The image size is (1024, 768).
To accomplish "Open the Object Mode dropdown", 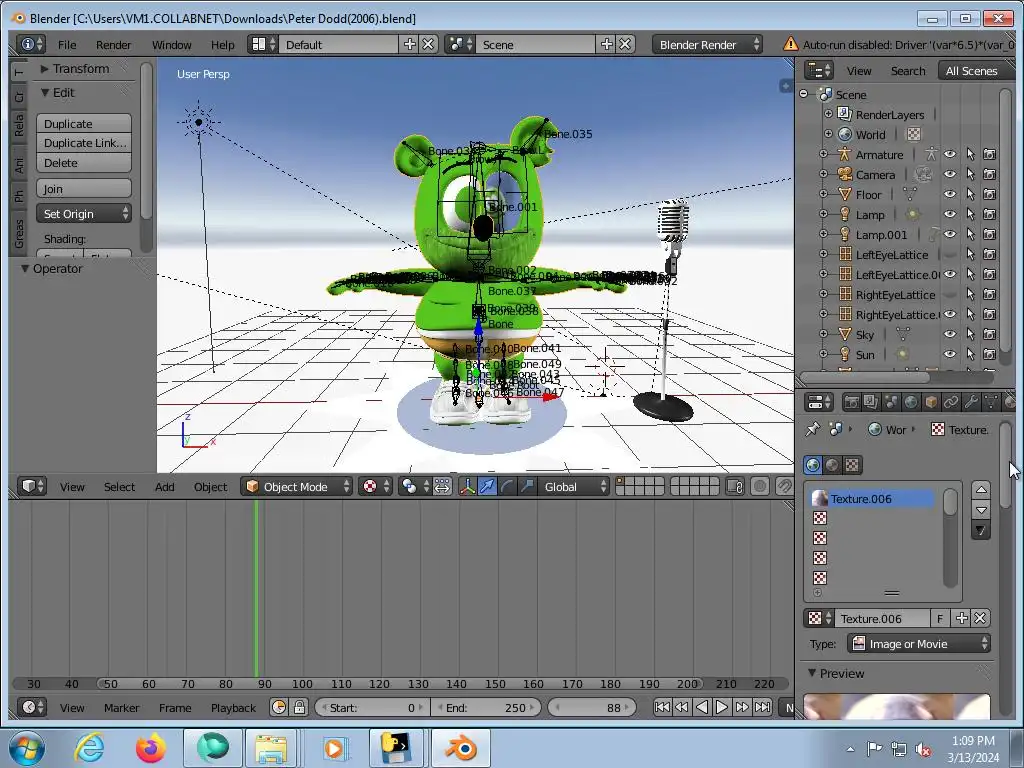I will pyautogui.click(x=296, y=487).
